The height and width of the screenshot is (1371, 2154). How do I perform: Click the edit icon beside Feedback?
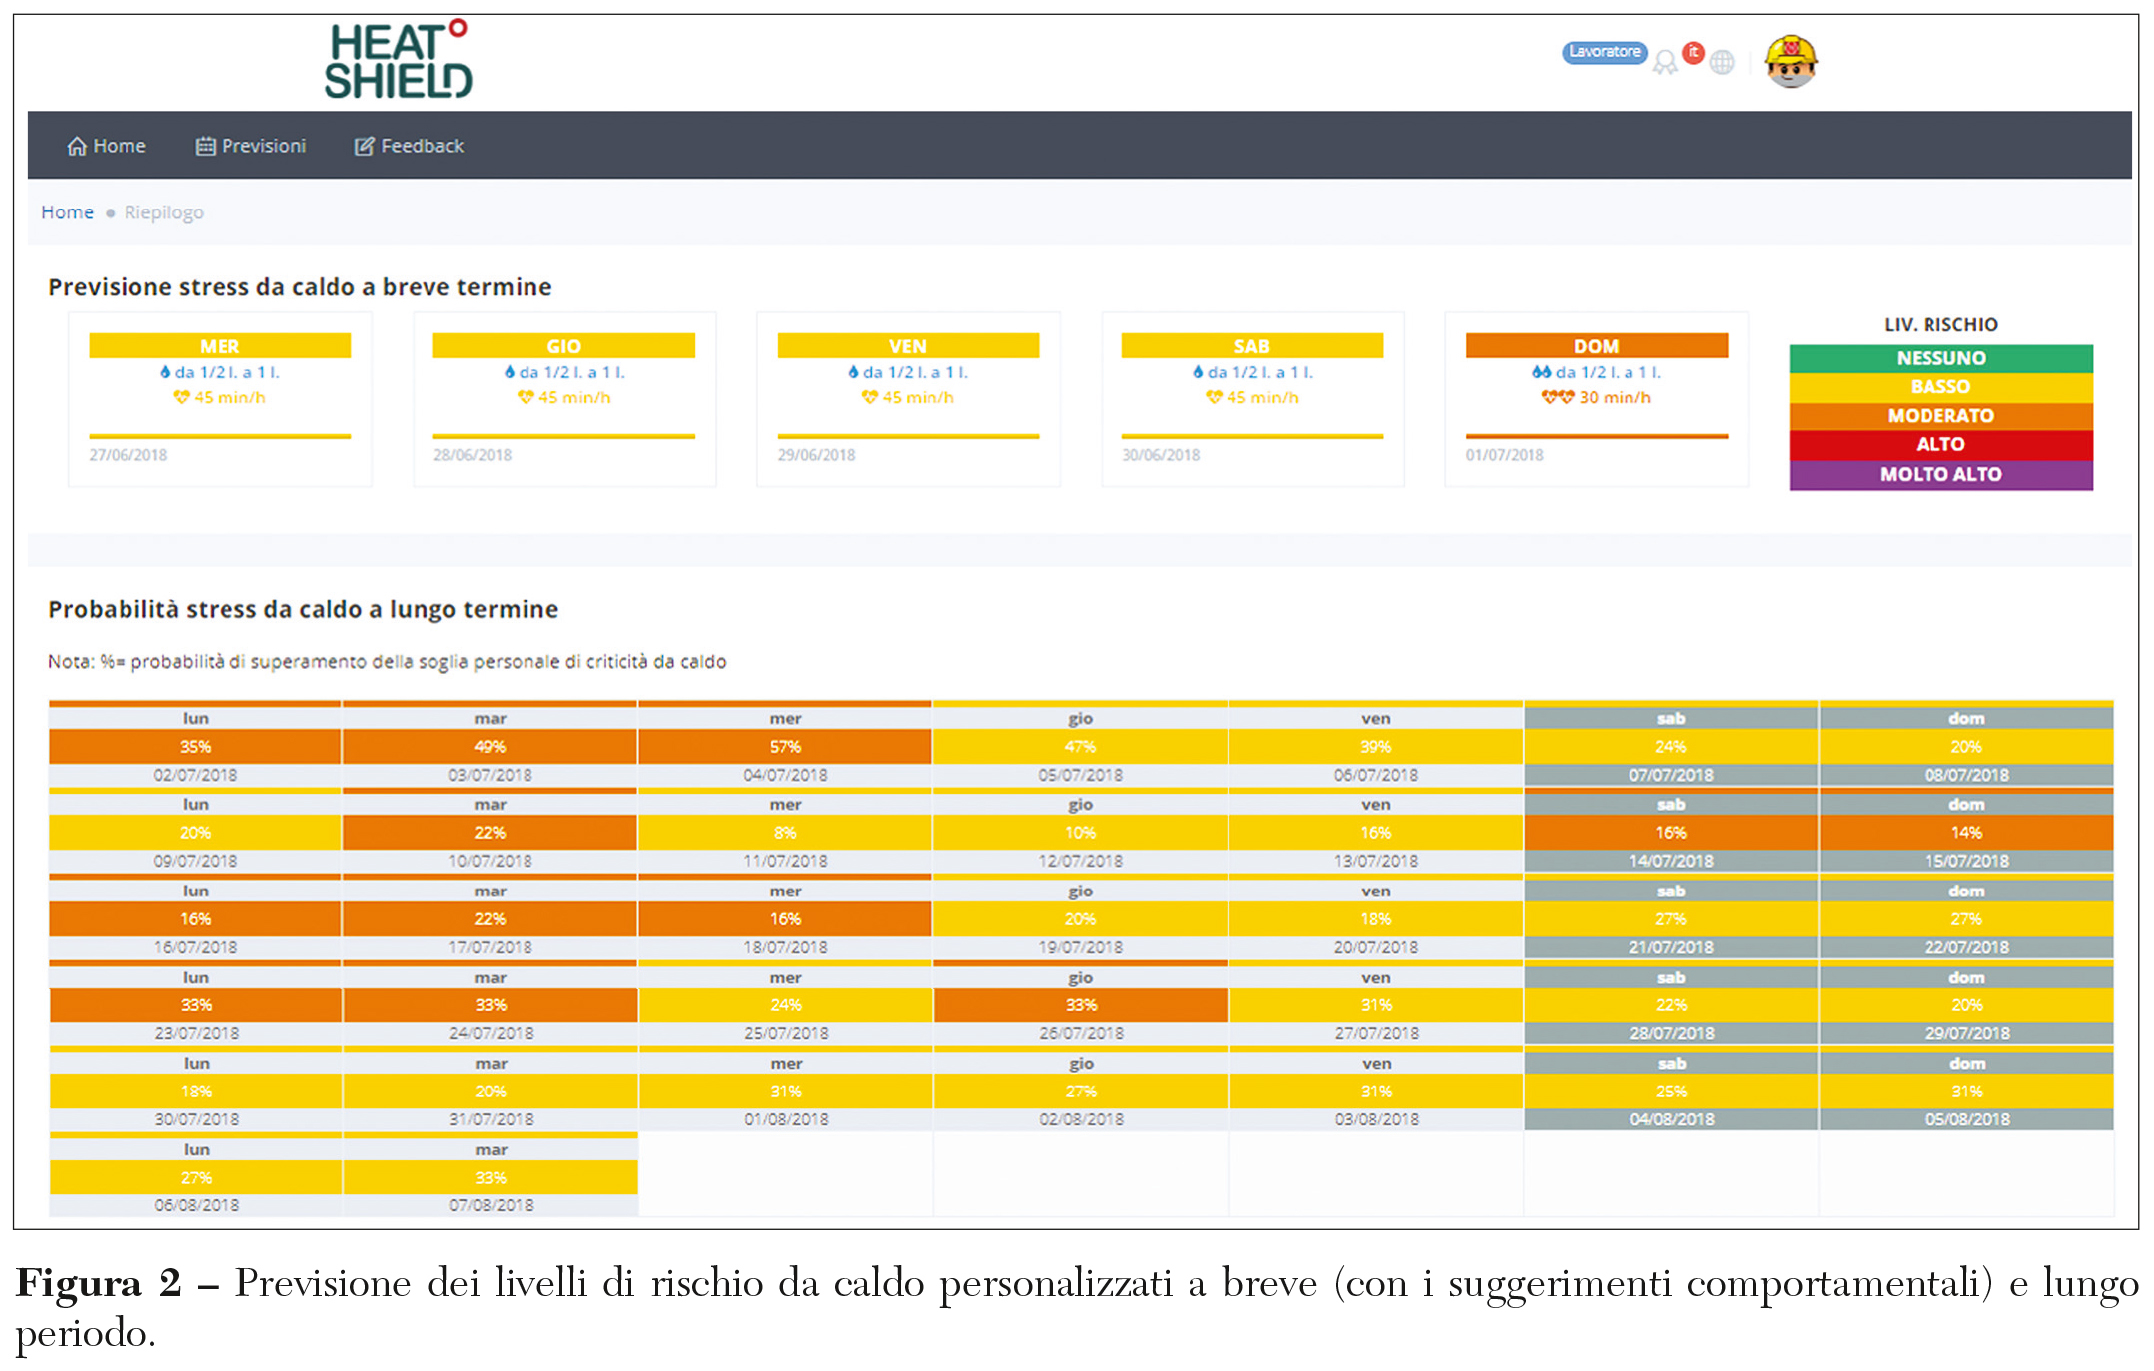click(x=364, y=147)
